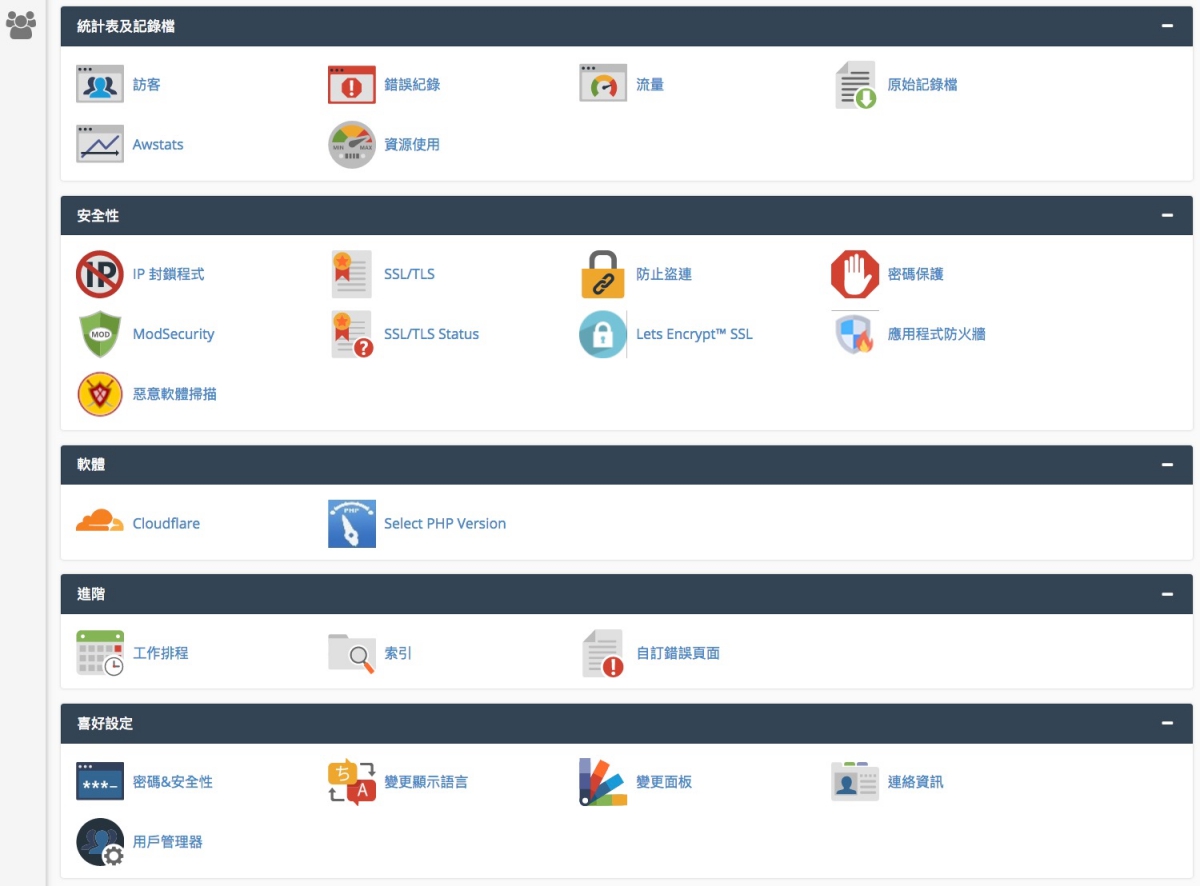Open the 訪客 visitors icon

coord(100,85)
